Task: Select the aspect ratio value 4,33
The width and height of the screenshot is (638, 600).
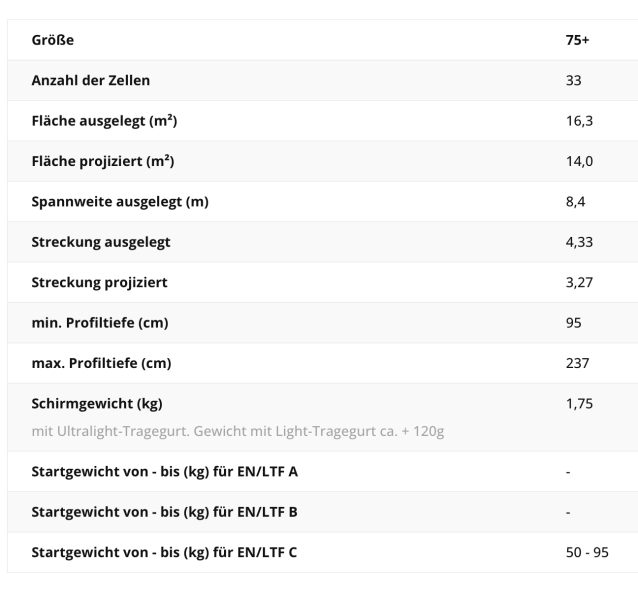Action: [577, 242]
